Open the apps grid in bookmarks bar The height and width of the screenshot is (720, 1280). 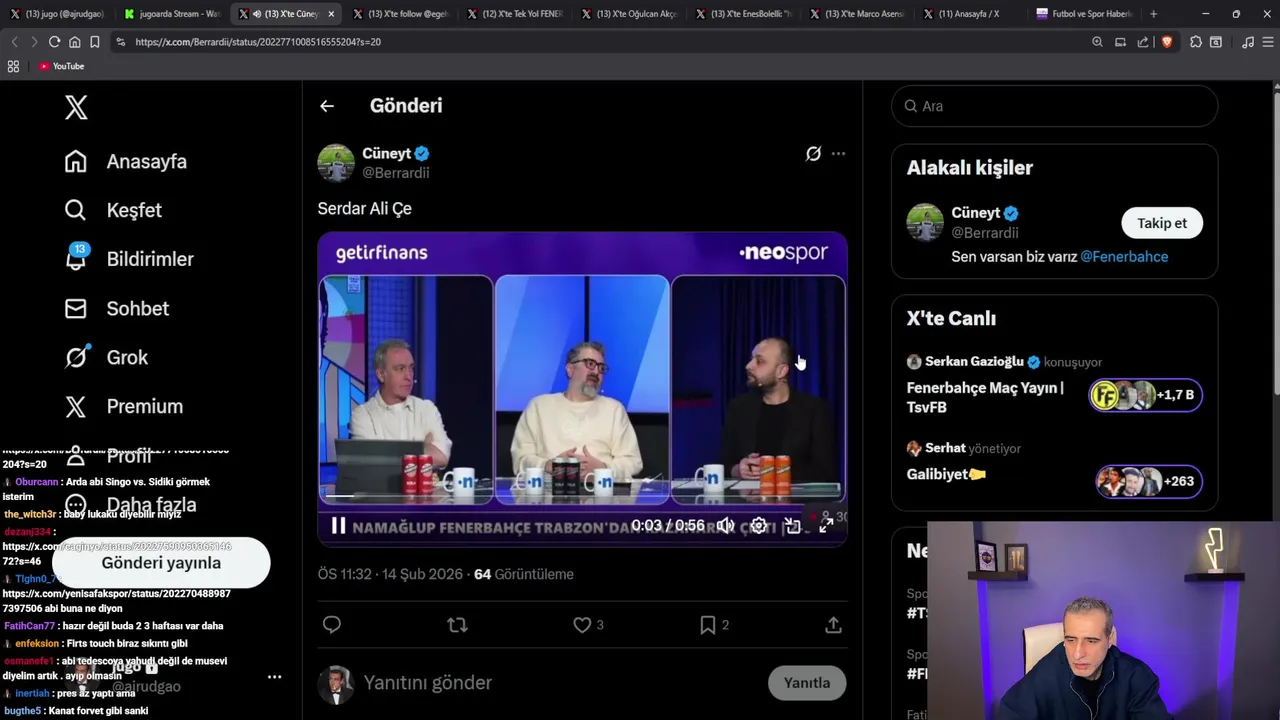pos(13,66)
